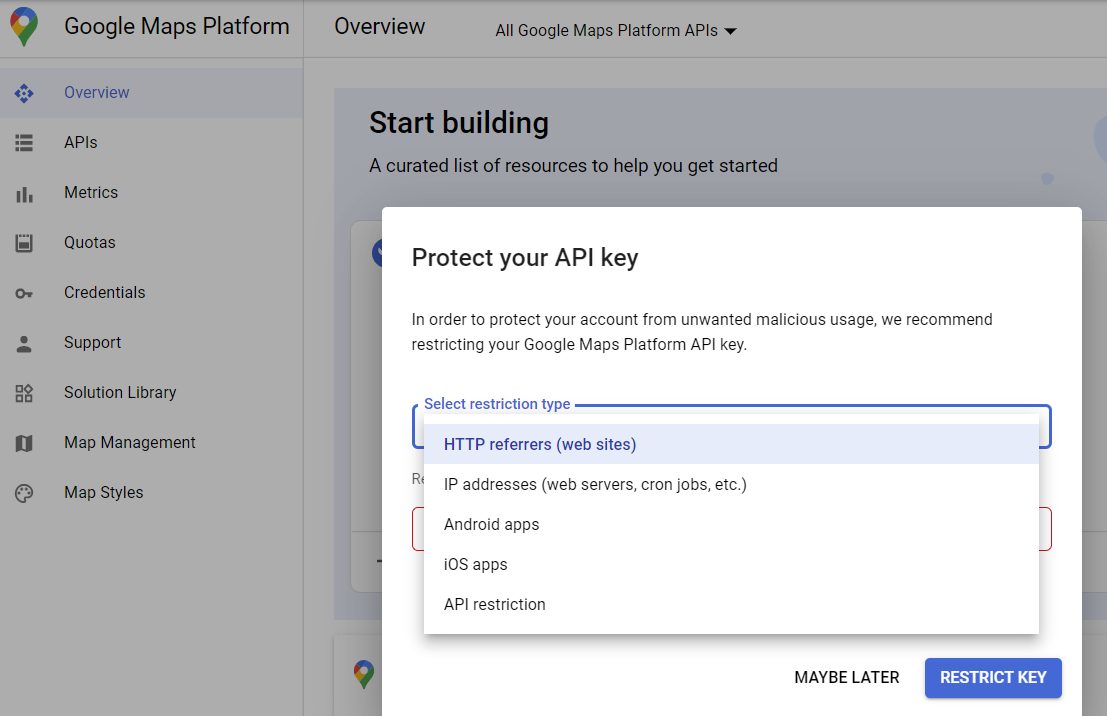
Task: Navigate to Quotas page
Action: pos(152,243)
